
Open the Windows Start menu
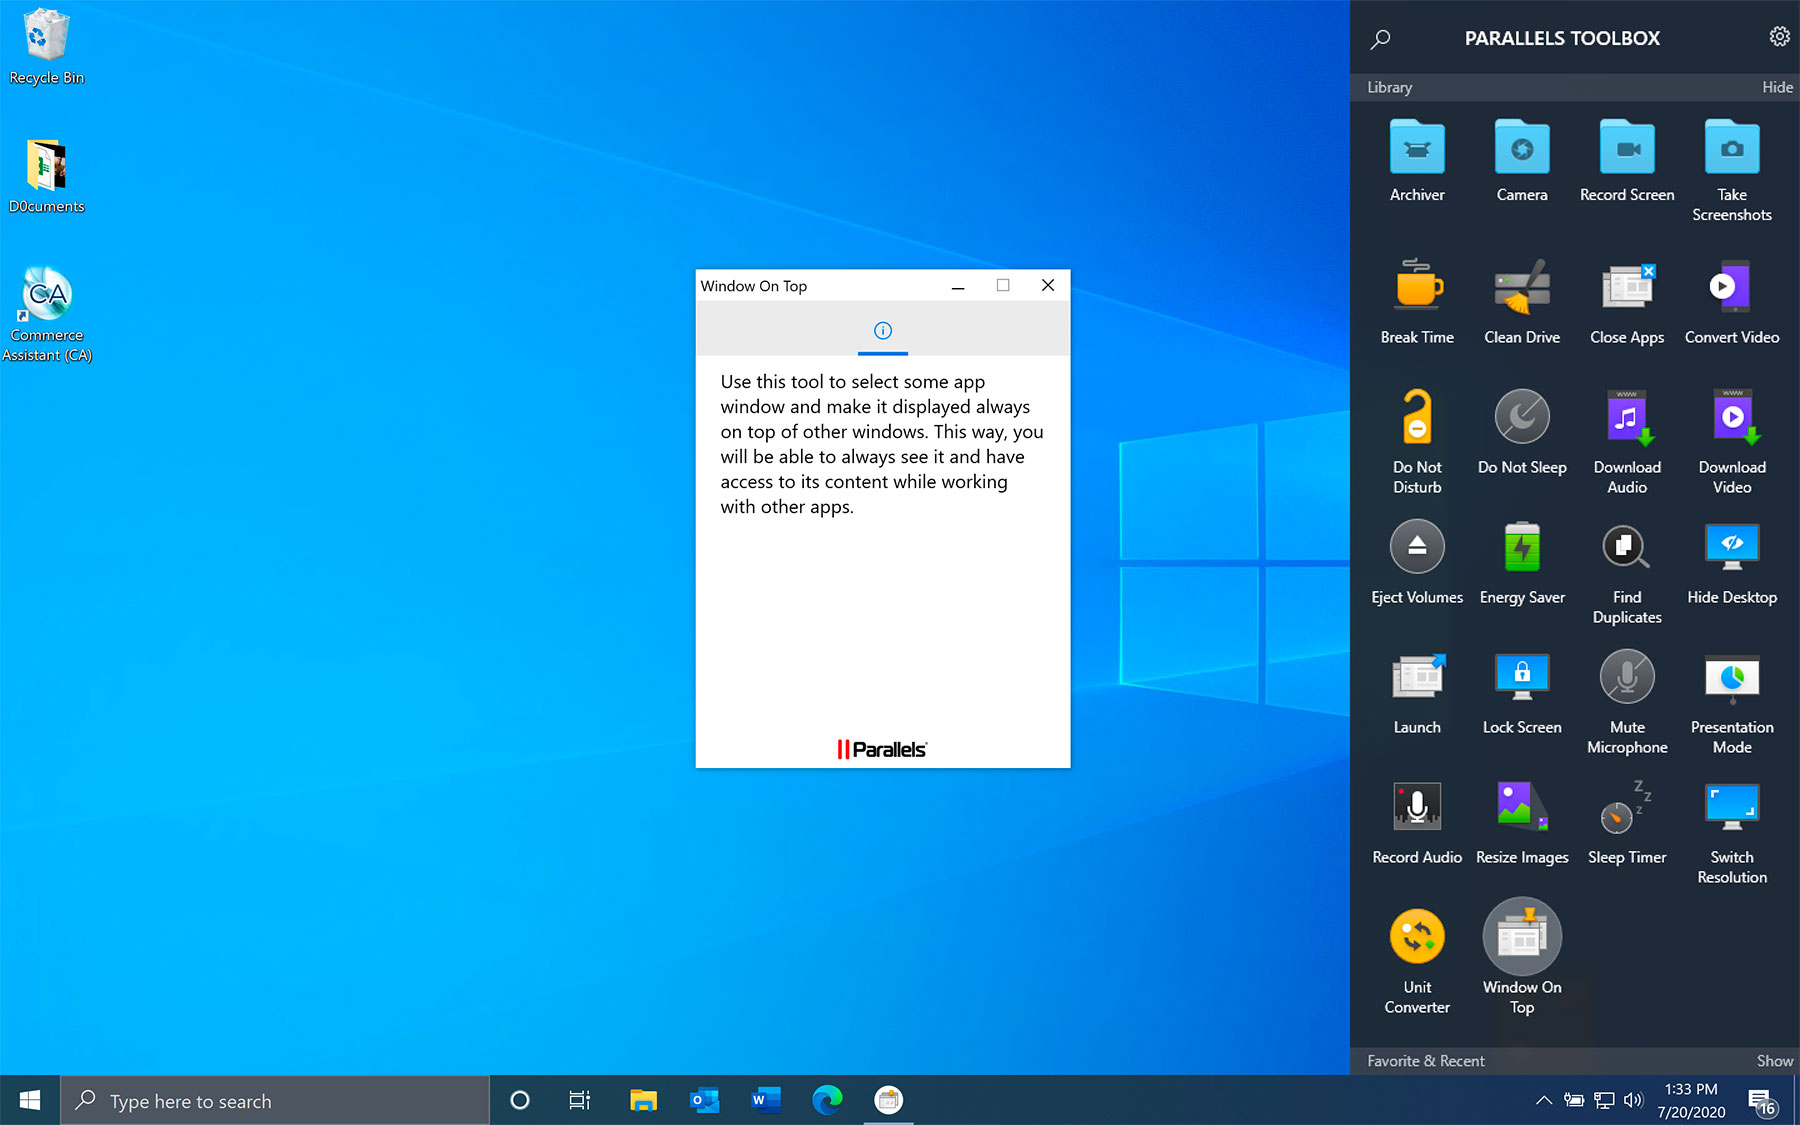[x=28, y=1100]
